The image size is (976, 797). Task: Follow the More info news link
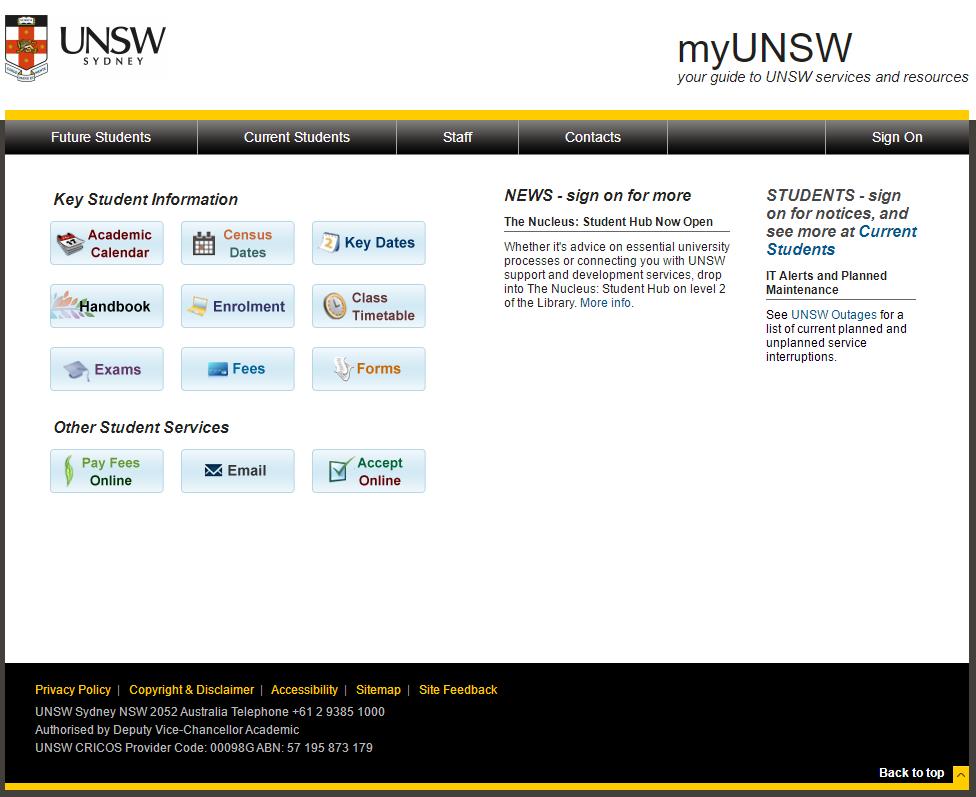pos(606,303)
